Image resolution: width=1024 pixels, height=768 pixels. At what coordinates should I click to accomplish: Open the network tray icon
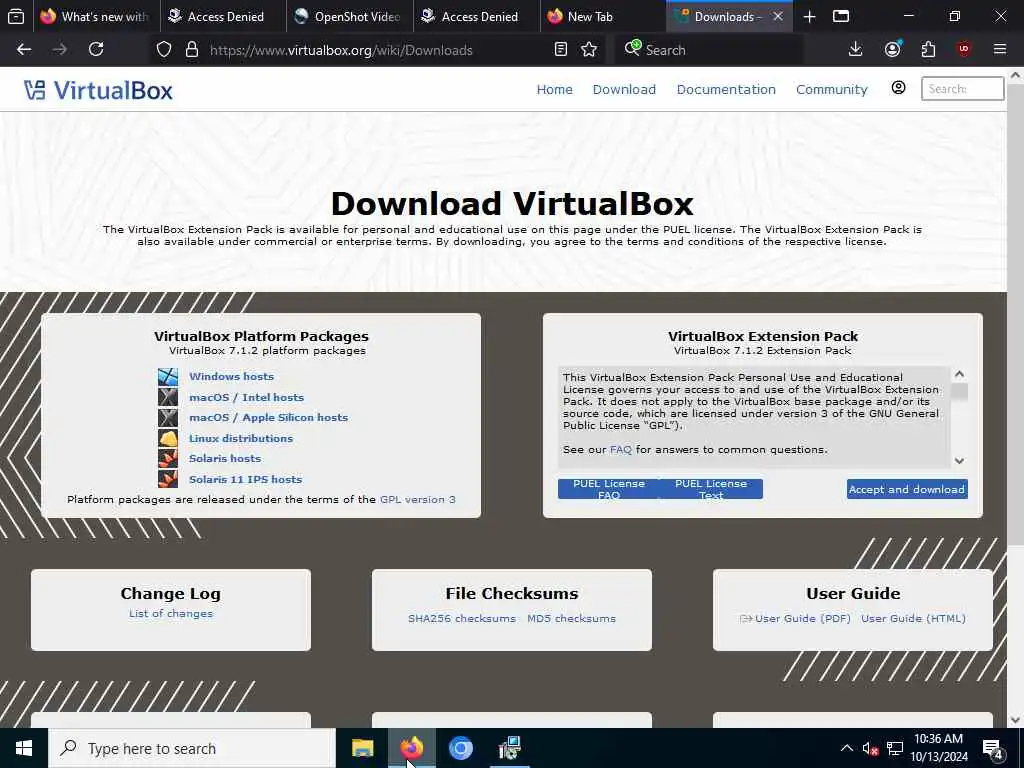pyautogui.click(x=895, y=748)
